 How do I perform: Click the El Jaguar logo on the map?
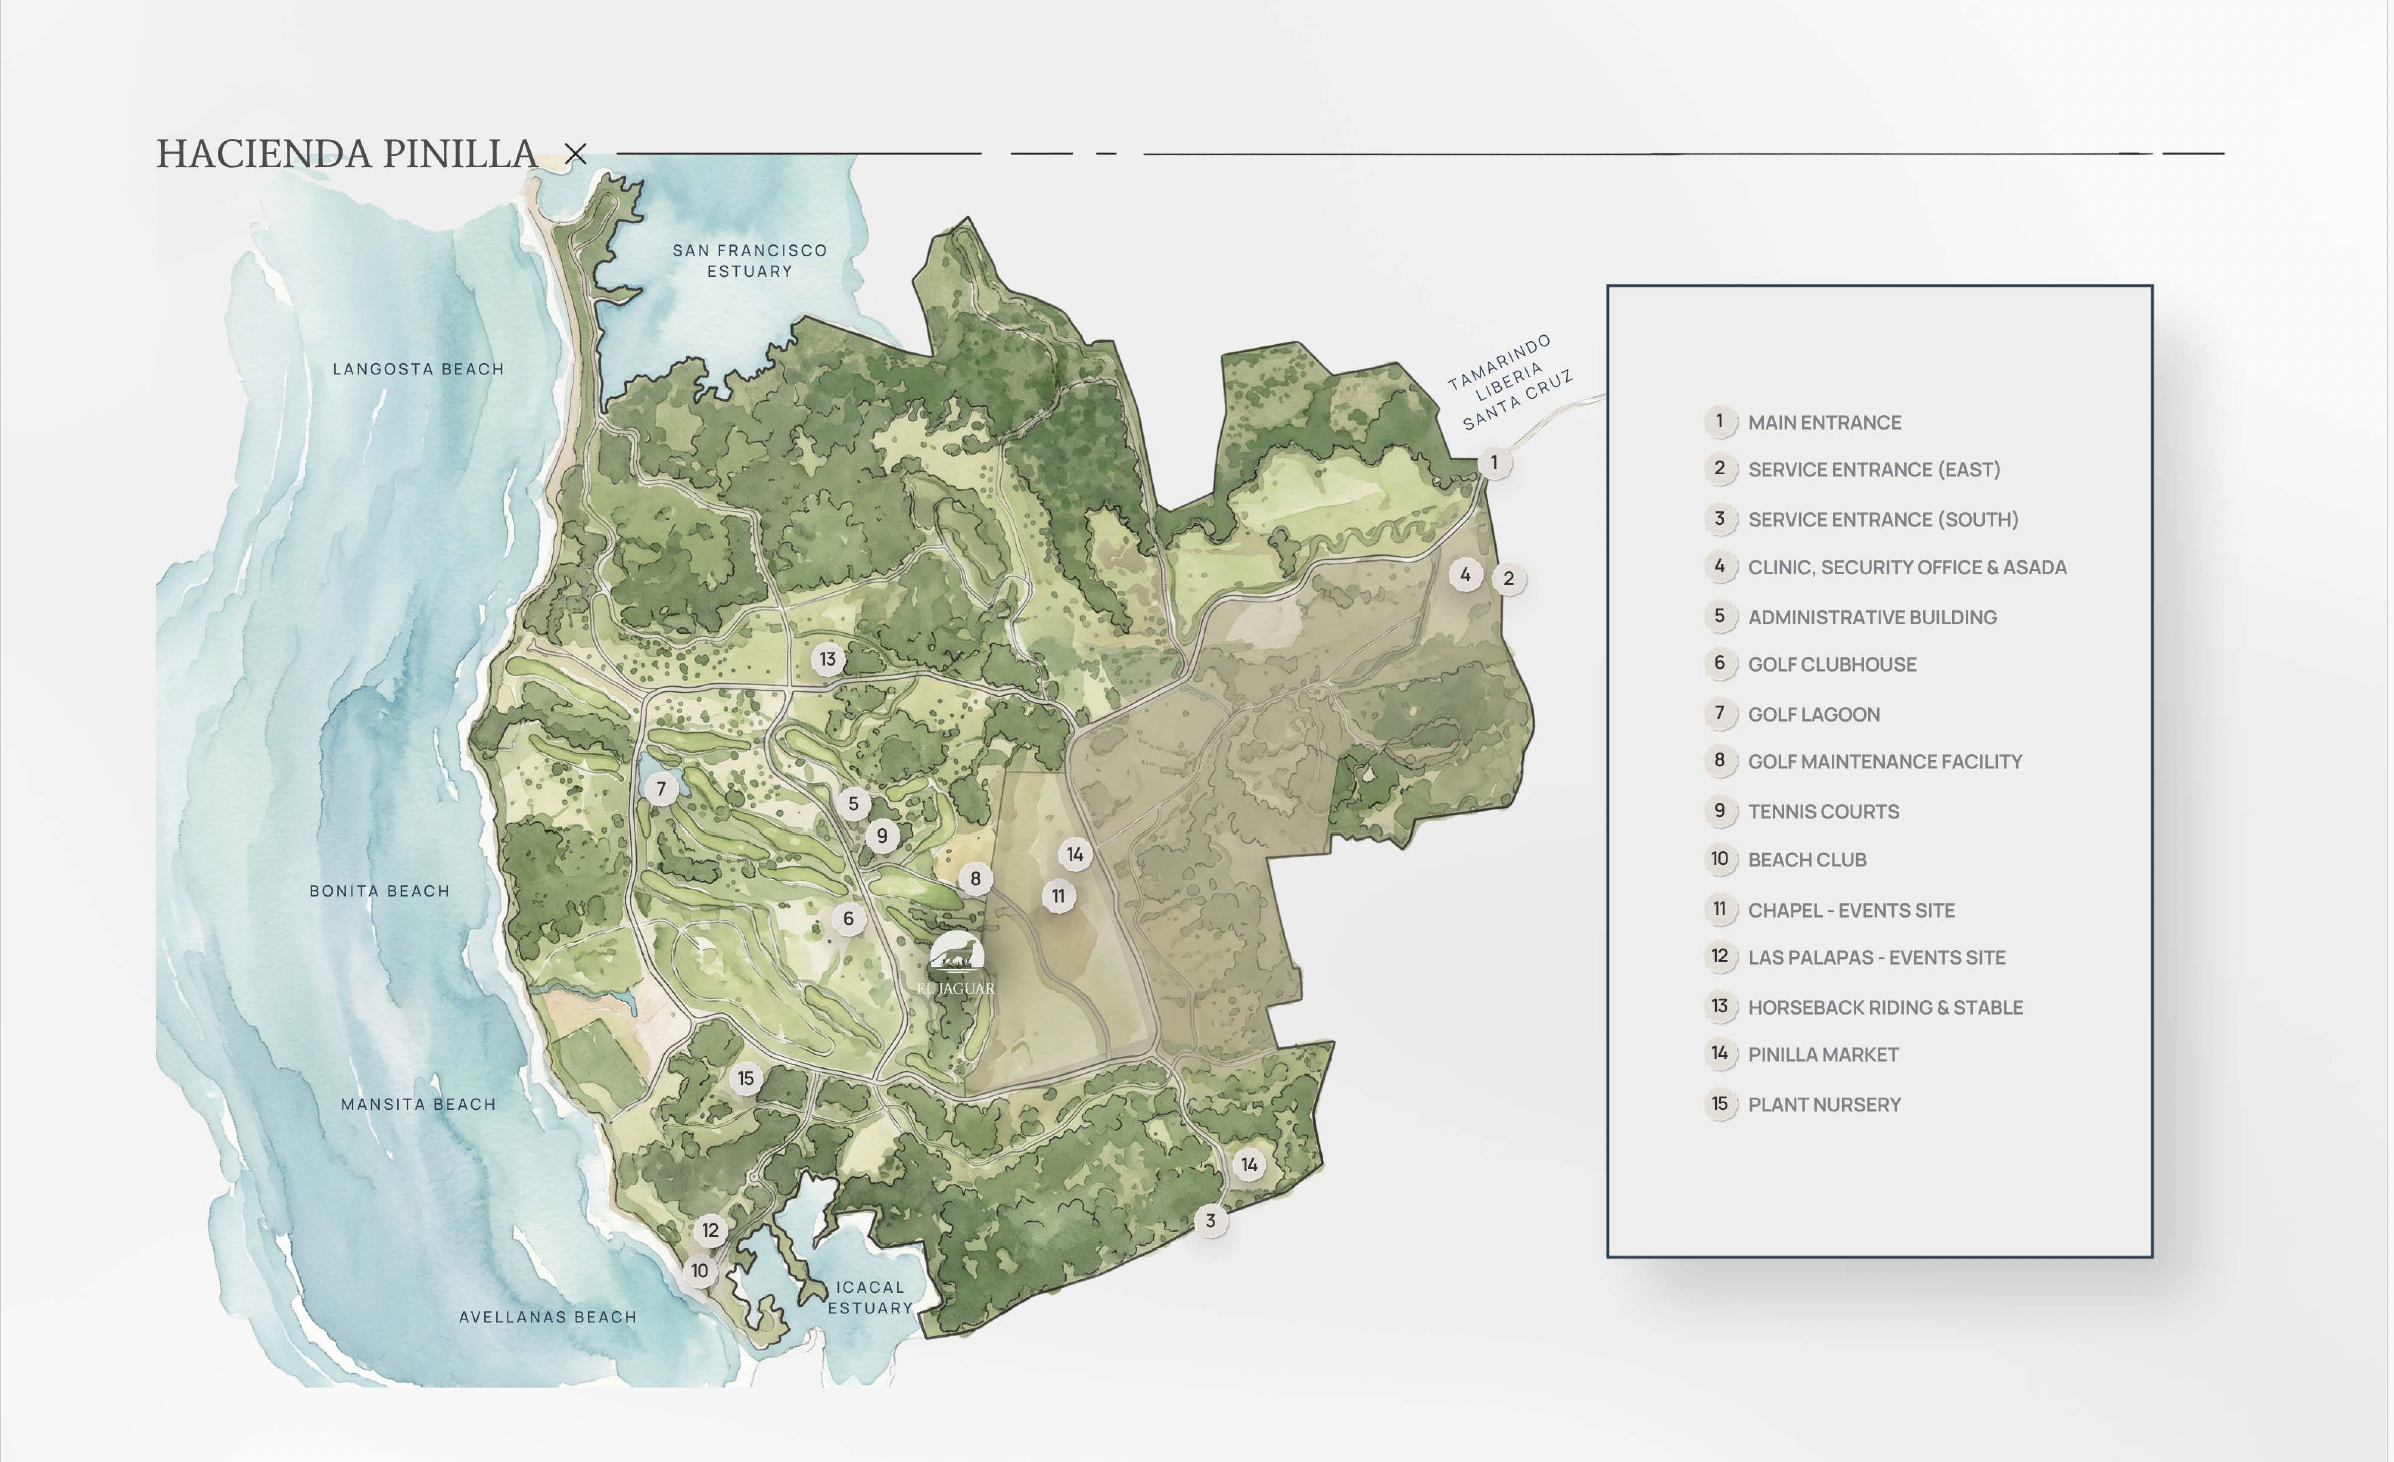click(x=957, y=964)
